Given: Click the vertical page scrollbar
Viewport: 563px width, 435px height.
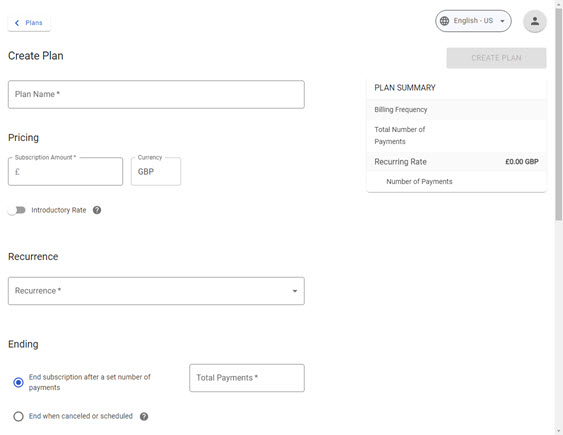Looking at the screenshot, I should (559, 115).
